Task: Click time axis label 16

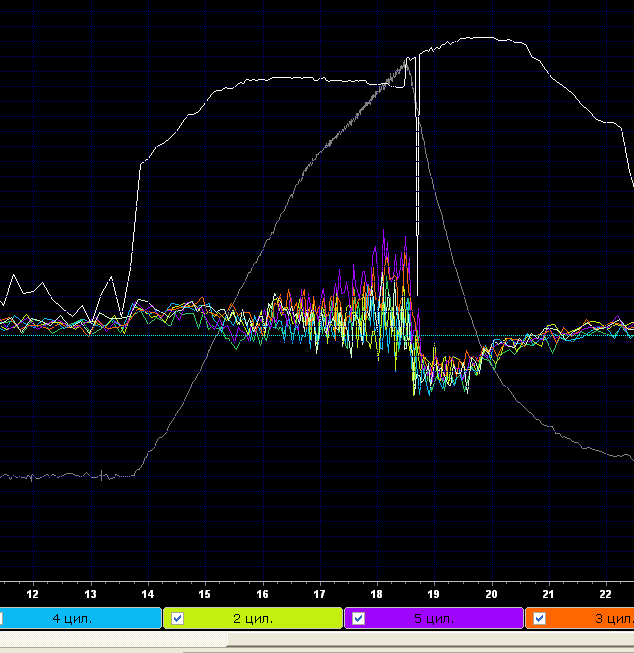Action: (262, 594)
